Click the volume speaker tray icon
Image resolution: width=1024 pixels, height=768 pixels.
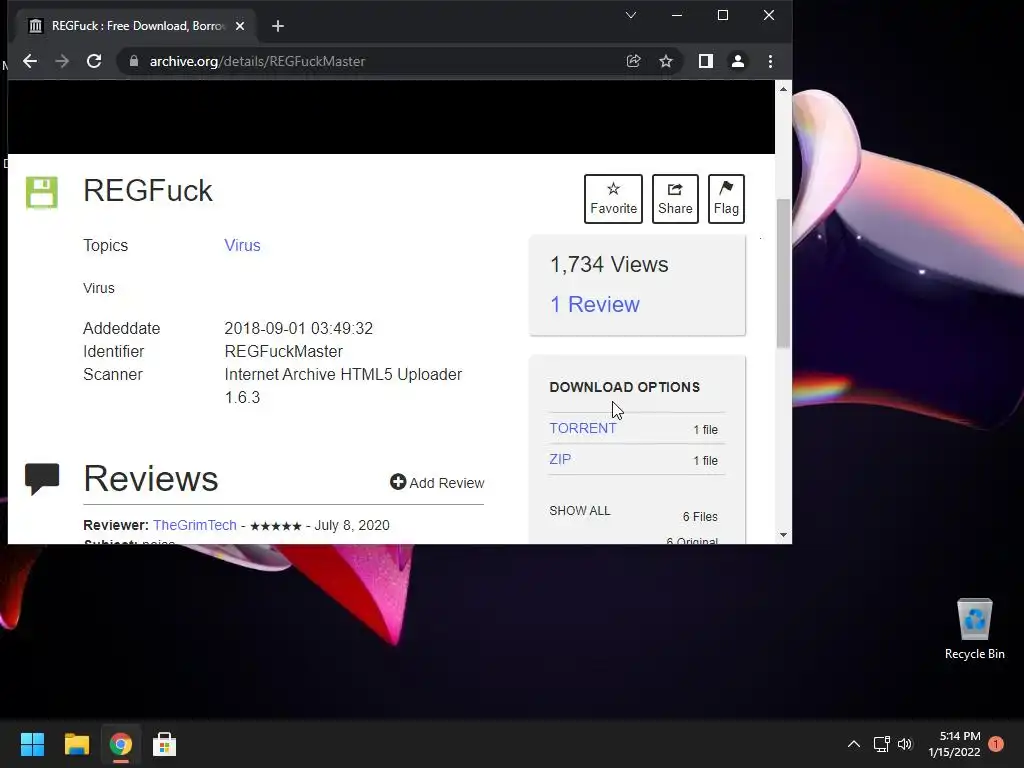pyautogui.click(x=904, y=744)
